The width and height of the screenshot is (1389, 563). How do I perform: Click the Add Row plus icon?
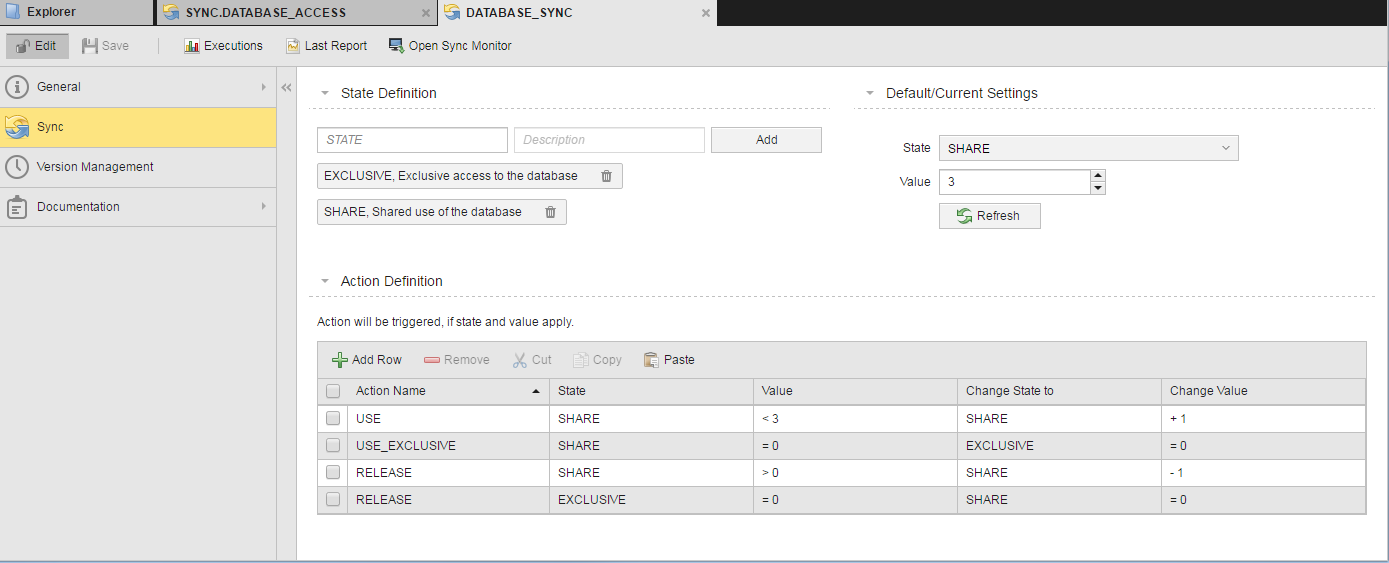340,360
